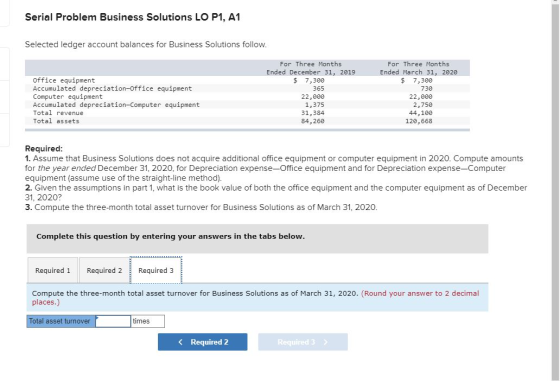This screenshot has width=560, height=381.
Task: Click the value 730 in the table
Action: [426, 89]
